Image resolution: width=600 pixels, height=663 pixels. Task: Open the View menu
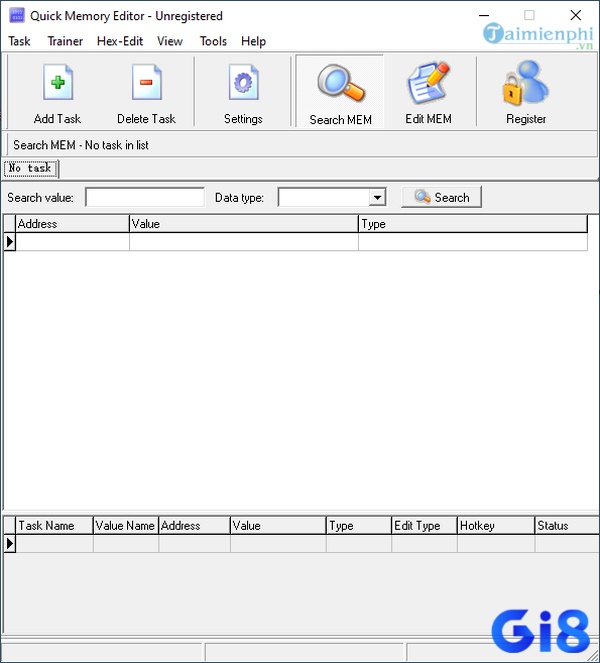click(x=170, y=41)
